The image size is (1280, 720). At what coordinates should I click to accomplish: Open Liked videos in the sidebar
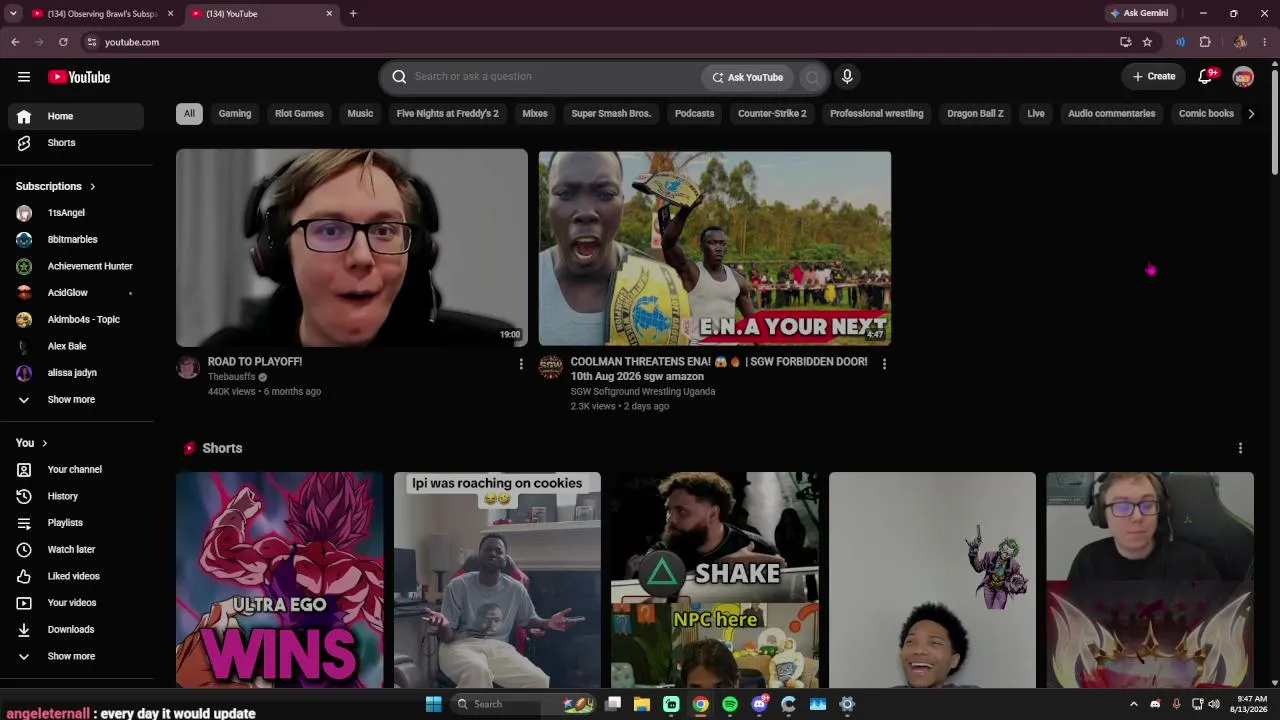point(76,576)
